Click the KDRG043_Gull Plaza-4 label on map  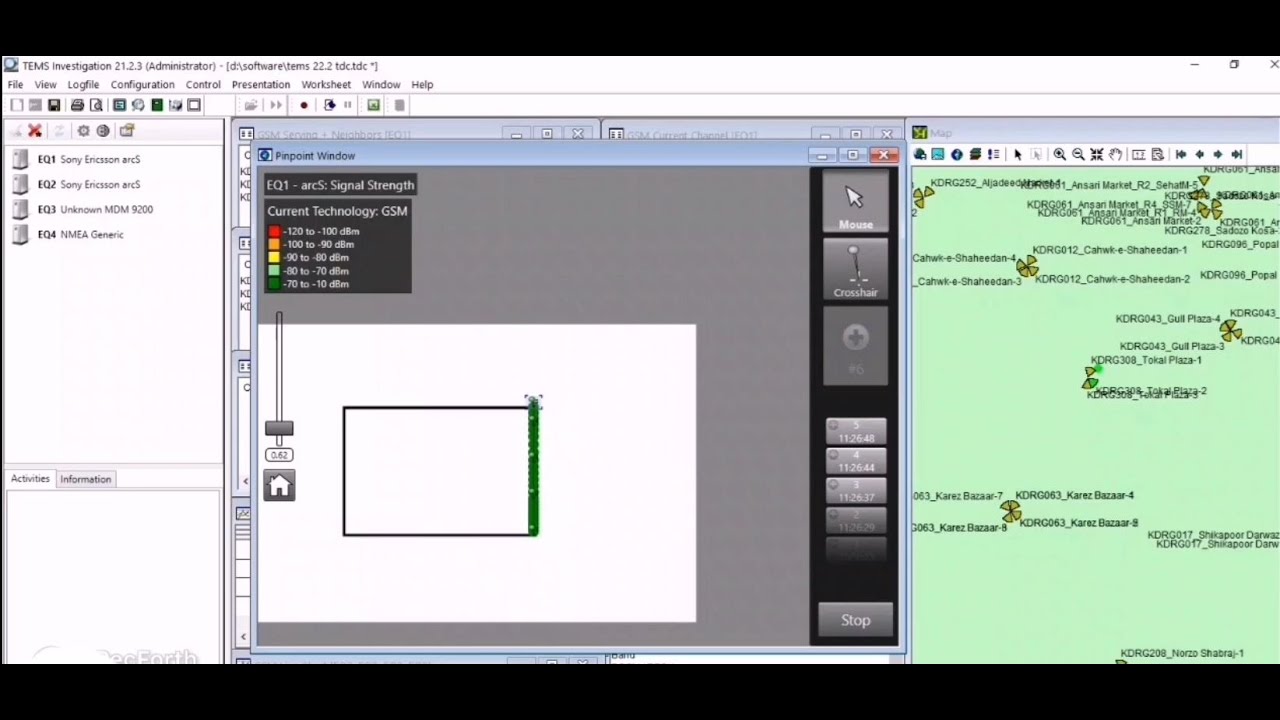point(1167,319)
